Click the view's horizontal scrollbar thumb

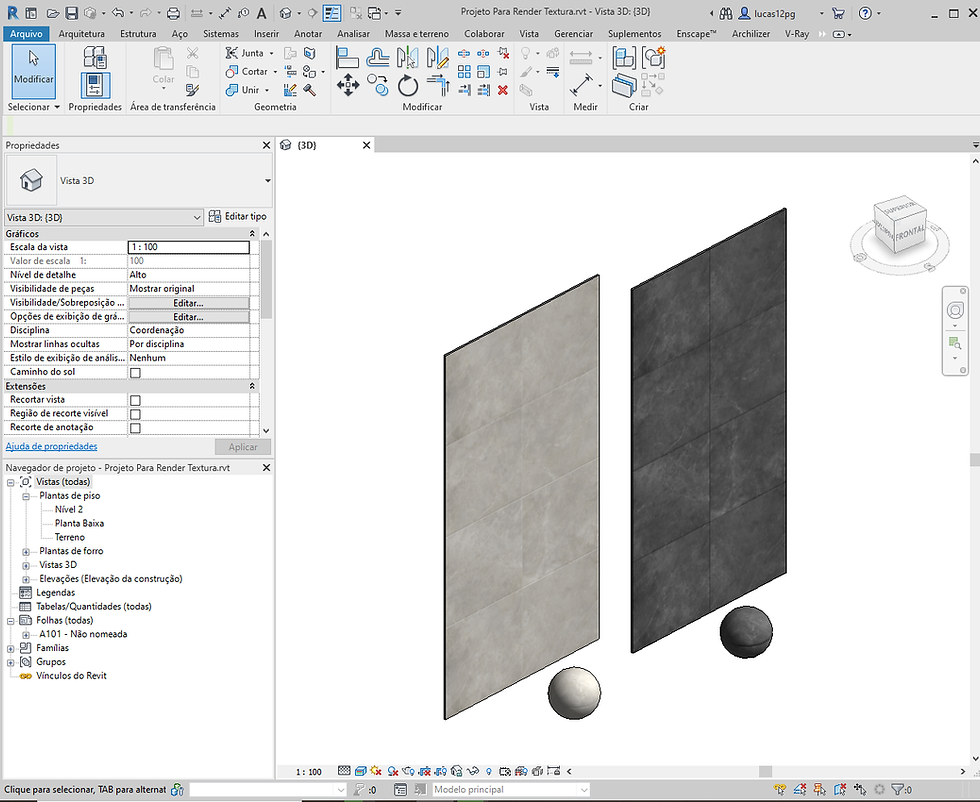tap(765, 771)
